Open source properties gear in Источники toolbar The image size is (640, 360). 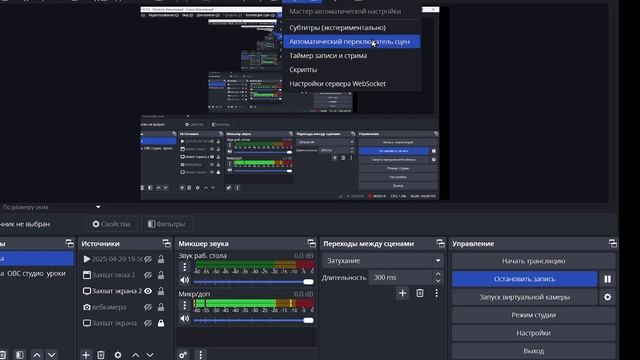tap(118, 355)
